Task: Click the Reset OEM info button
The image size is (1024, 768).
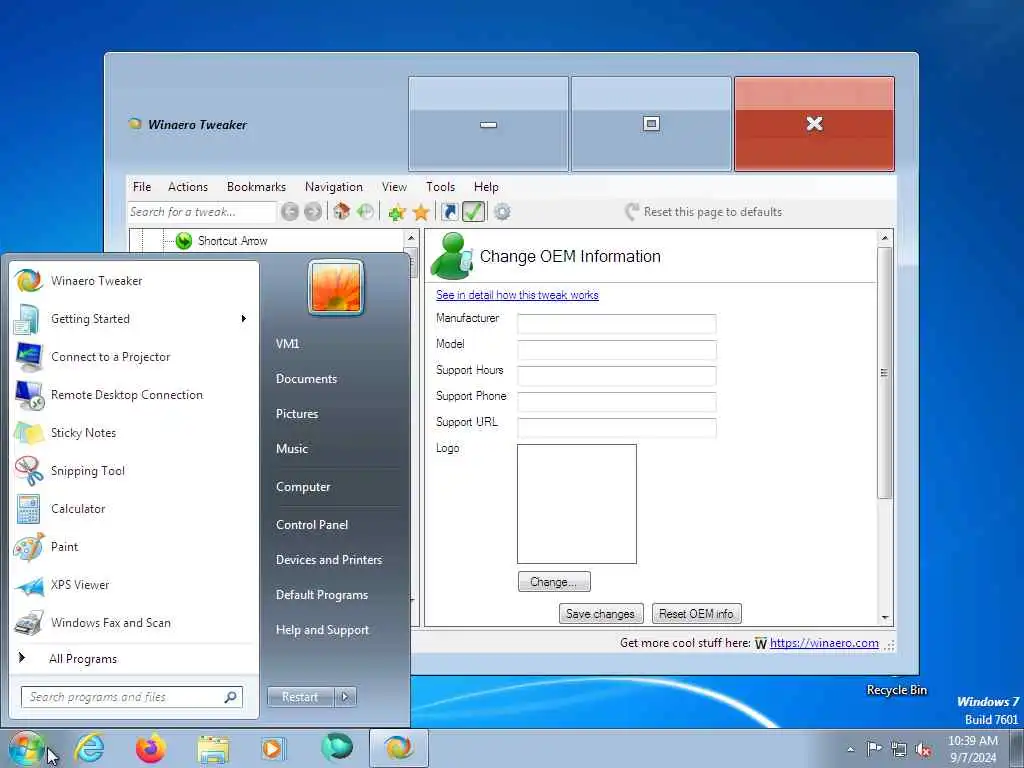Action: tap(696, 614)
